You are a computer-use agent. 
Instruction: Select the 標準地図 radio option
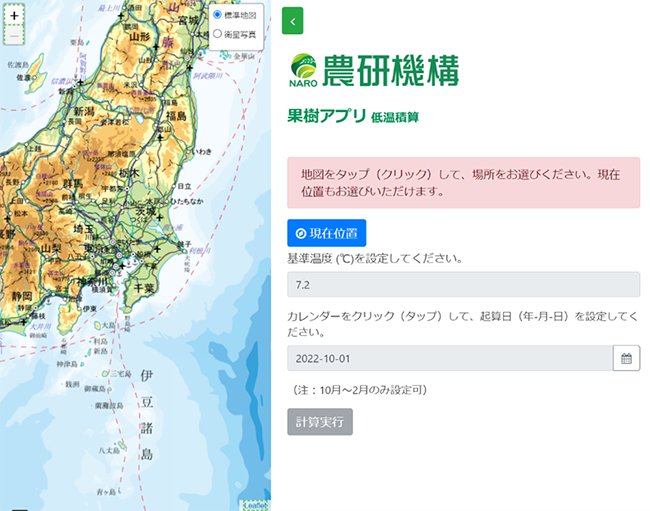217,15
